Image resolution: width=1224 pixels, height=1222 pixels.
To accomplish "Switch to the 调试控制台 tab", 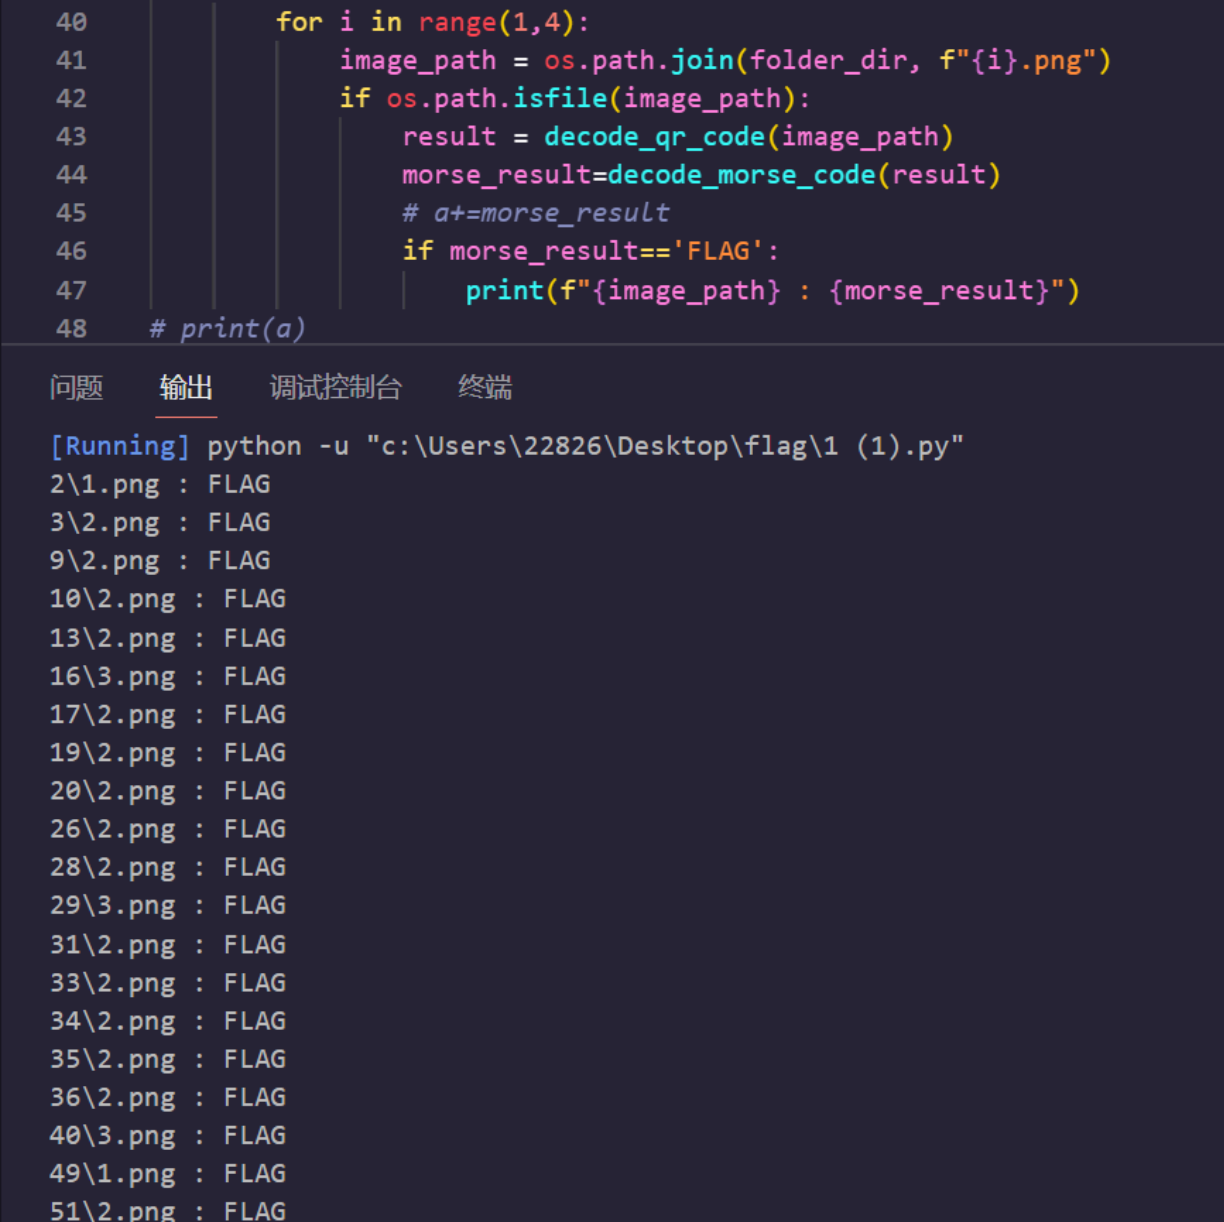I will tap(336, 387).
